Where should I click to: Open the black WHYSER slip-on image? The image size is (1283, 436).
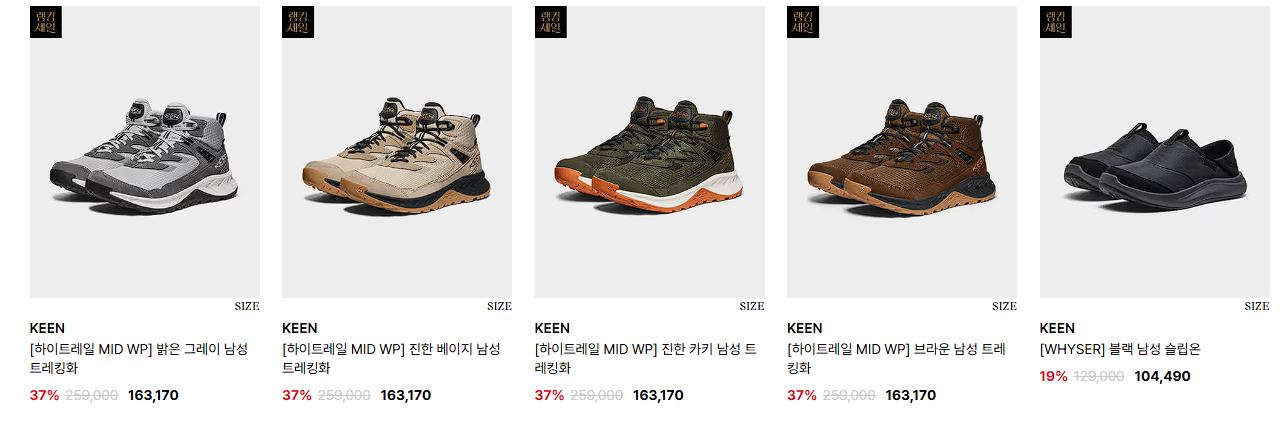(1155, 152)
